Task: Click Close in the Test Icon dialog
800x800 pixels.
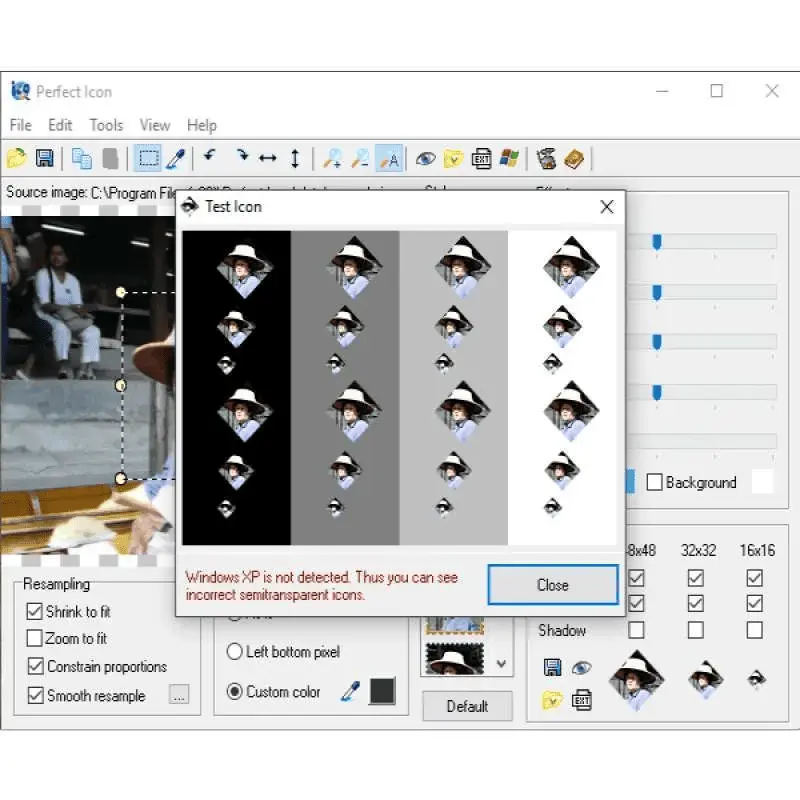Action: point(553,585)
